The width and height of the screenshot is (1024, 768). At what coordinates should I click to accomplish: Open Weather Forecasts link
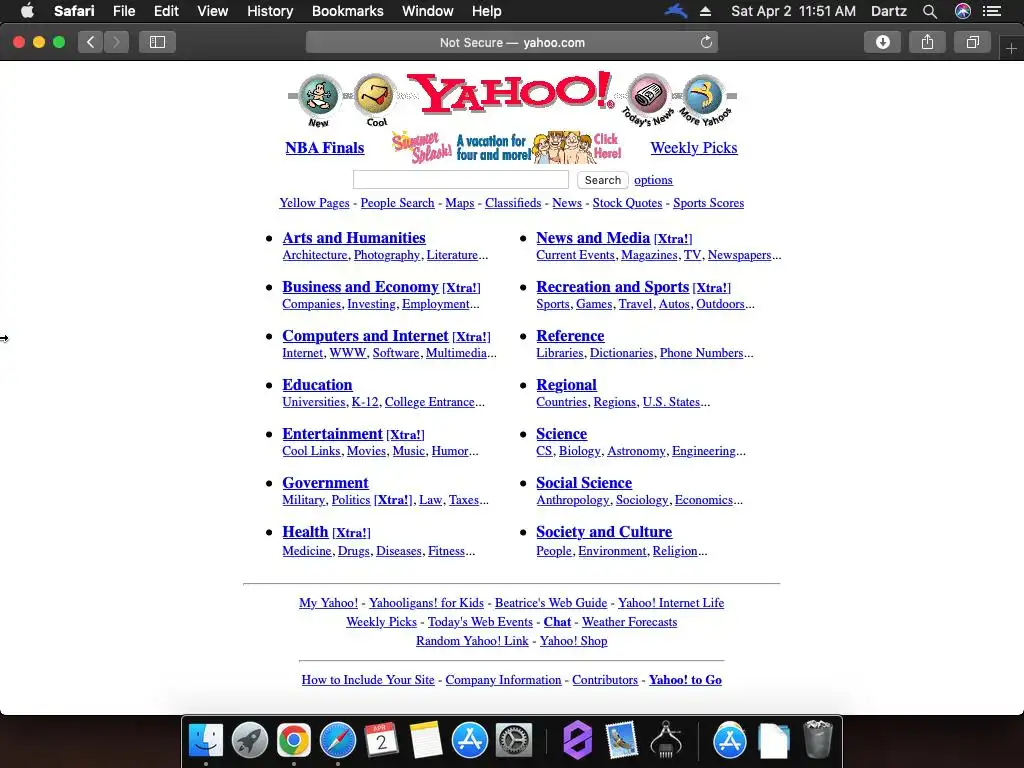tap(630, 622)
